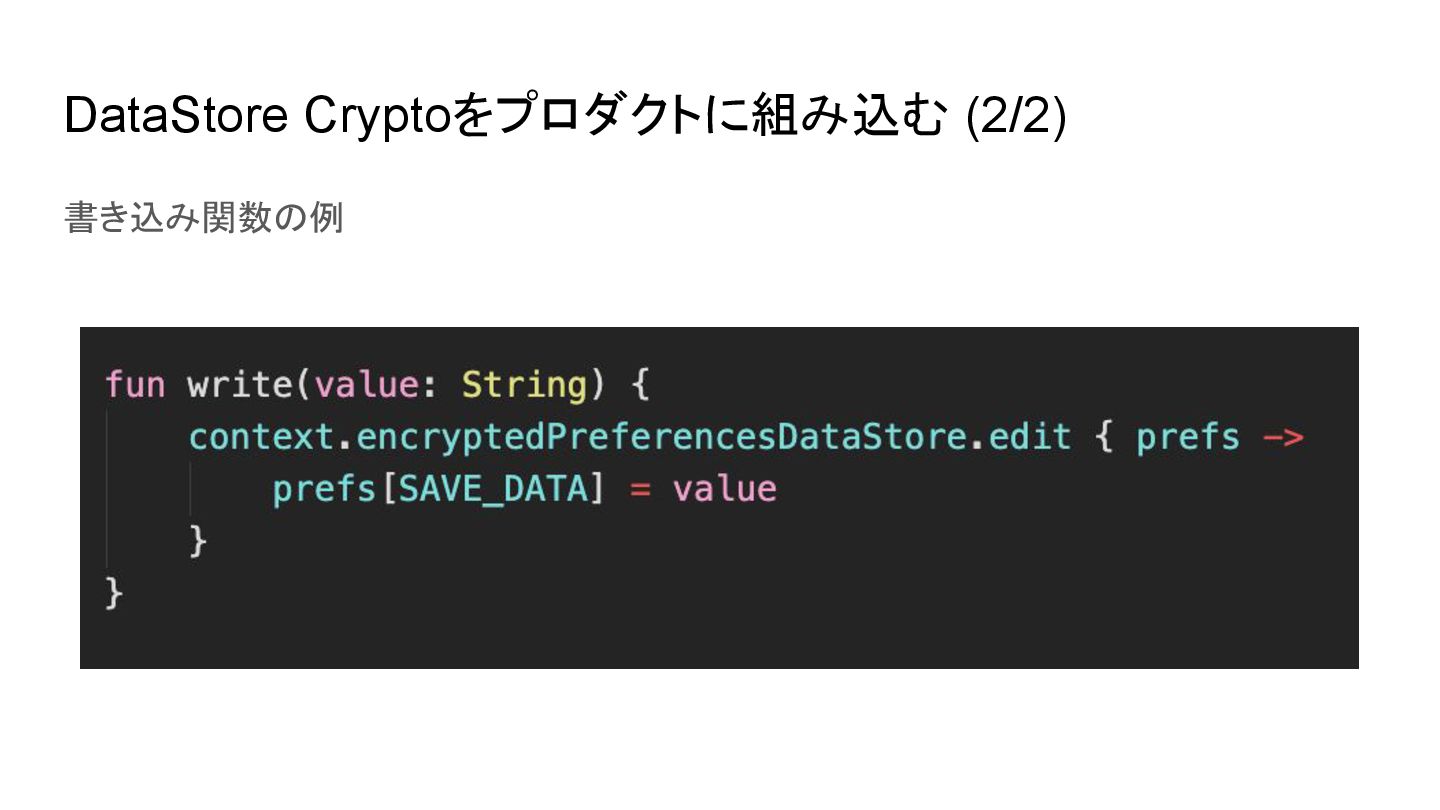Click the gray subtitle "書き込み関数の例"
Viewport: 1440px width, 810px height.
point(204,218)
